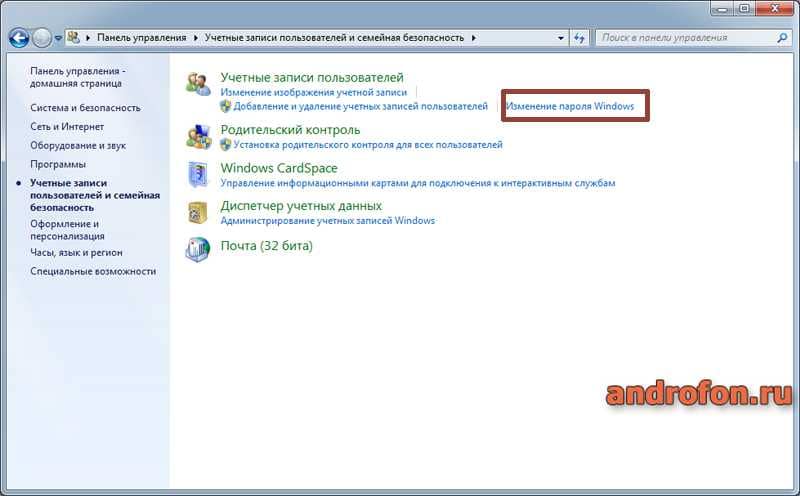Open Программы in sidebar
Viewport: 800px width, 496px height.
[x=58, y=164]
